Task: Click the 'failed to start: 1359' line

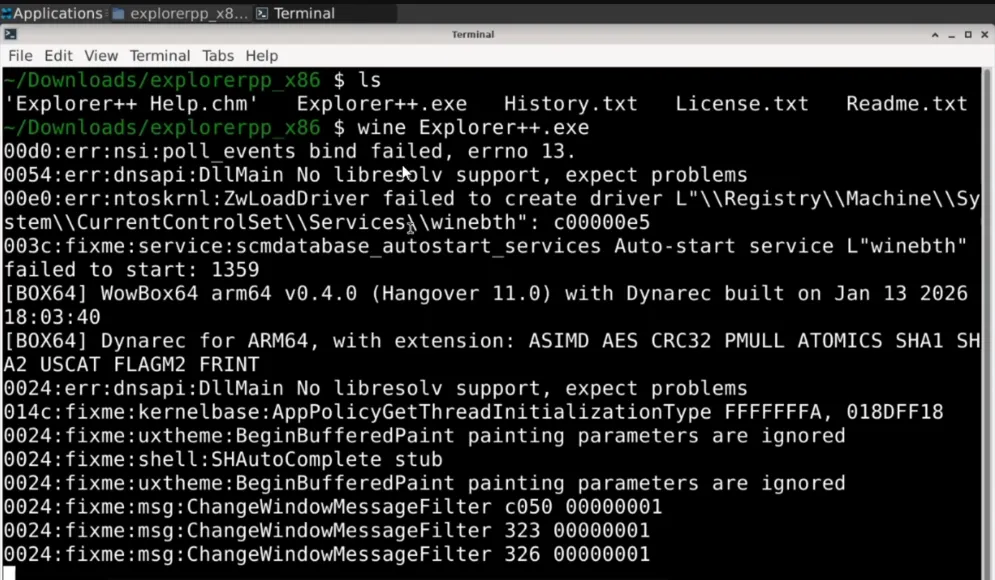Action: point(131,270)
